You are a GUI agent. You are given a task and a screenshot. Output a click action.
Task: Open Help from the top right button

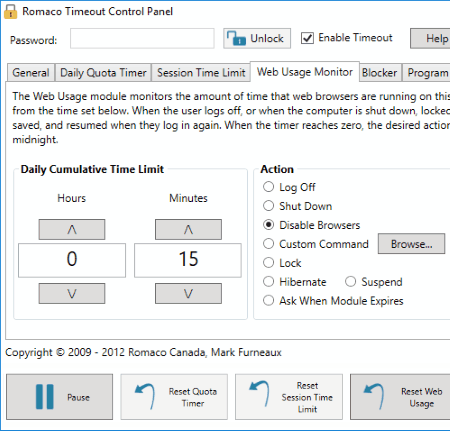(431, 39)
